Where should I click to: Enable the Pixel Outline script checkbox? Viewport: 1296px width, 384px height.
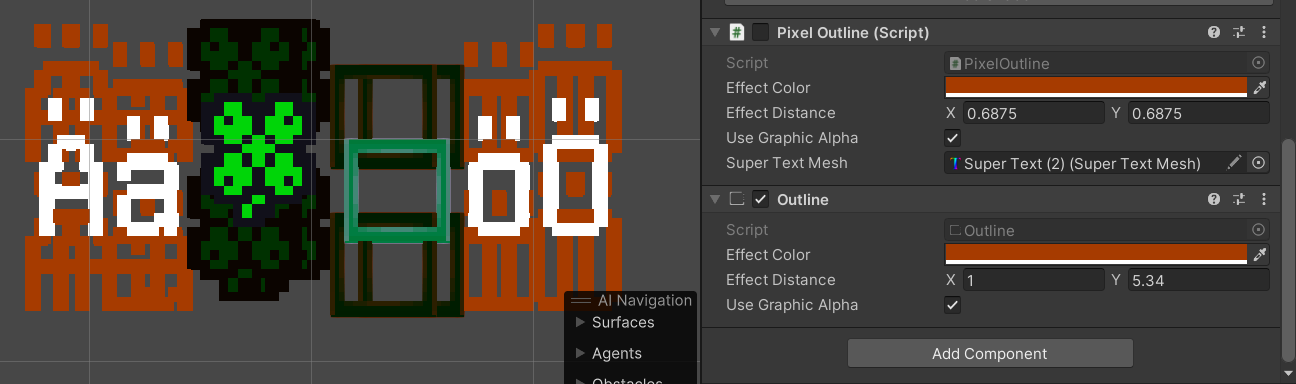tap(761, 32)
